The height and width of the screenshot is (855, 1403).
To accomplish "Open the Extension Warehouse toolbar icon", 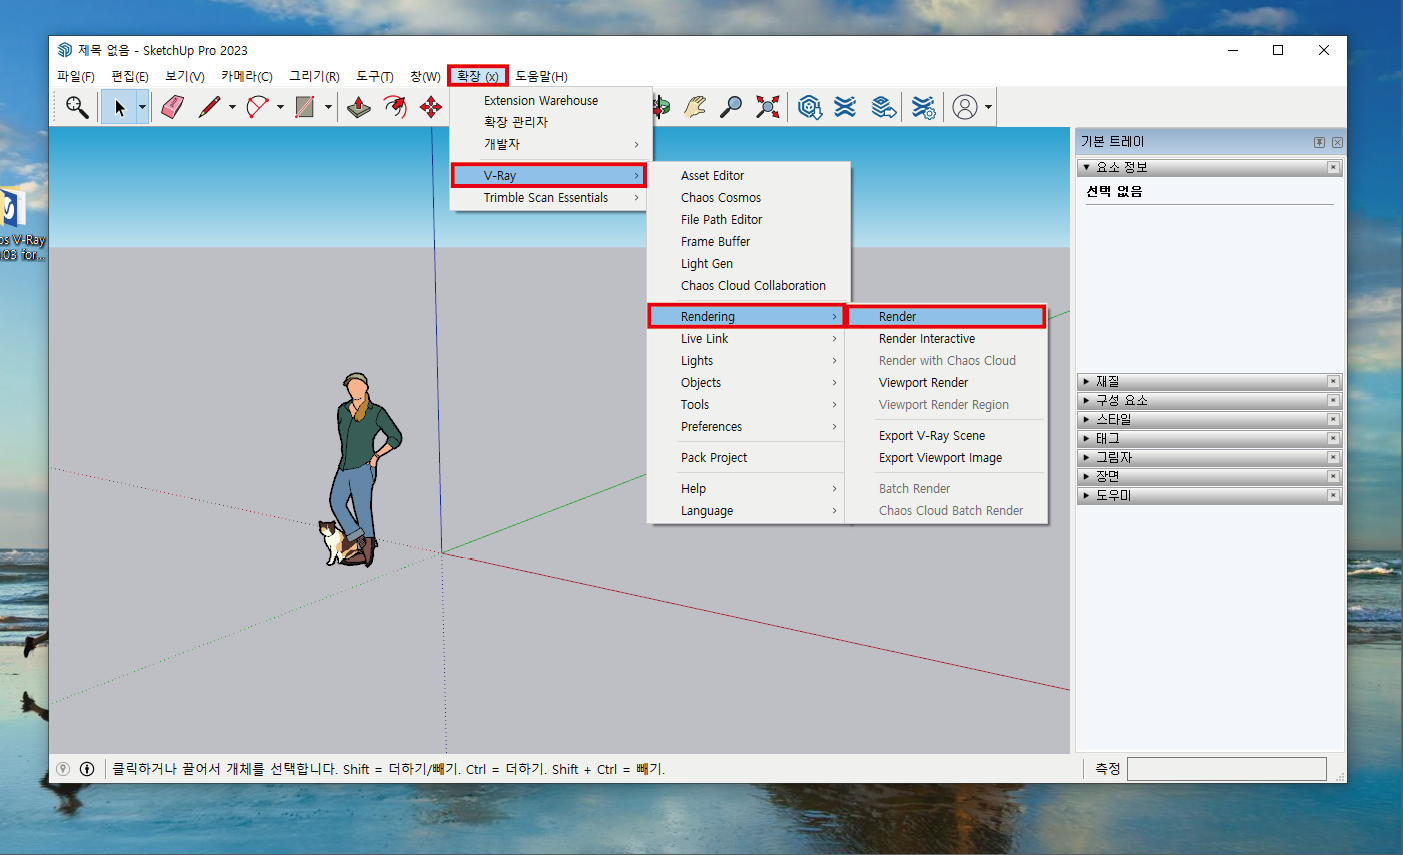I will pyautogui.click(x=846, y=107).
